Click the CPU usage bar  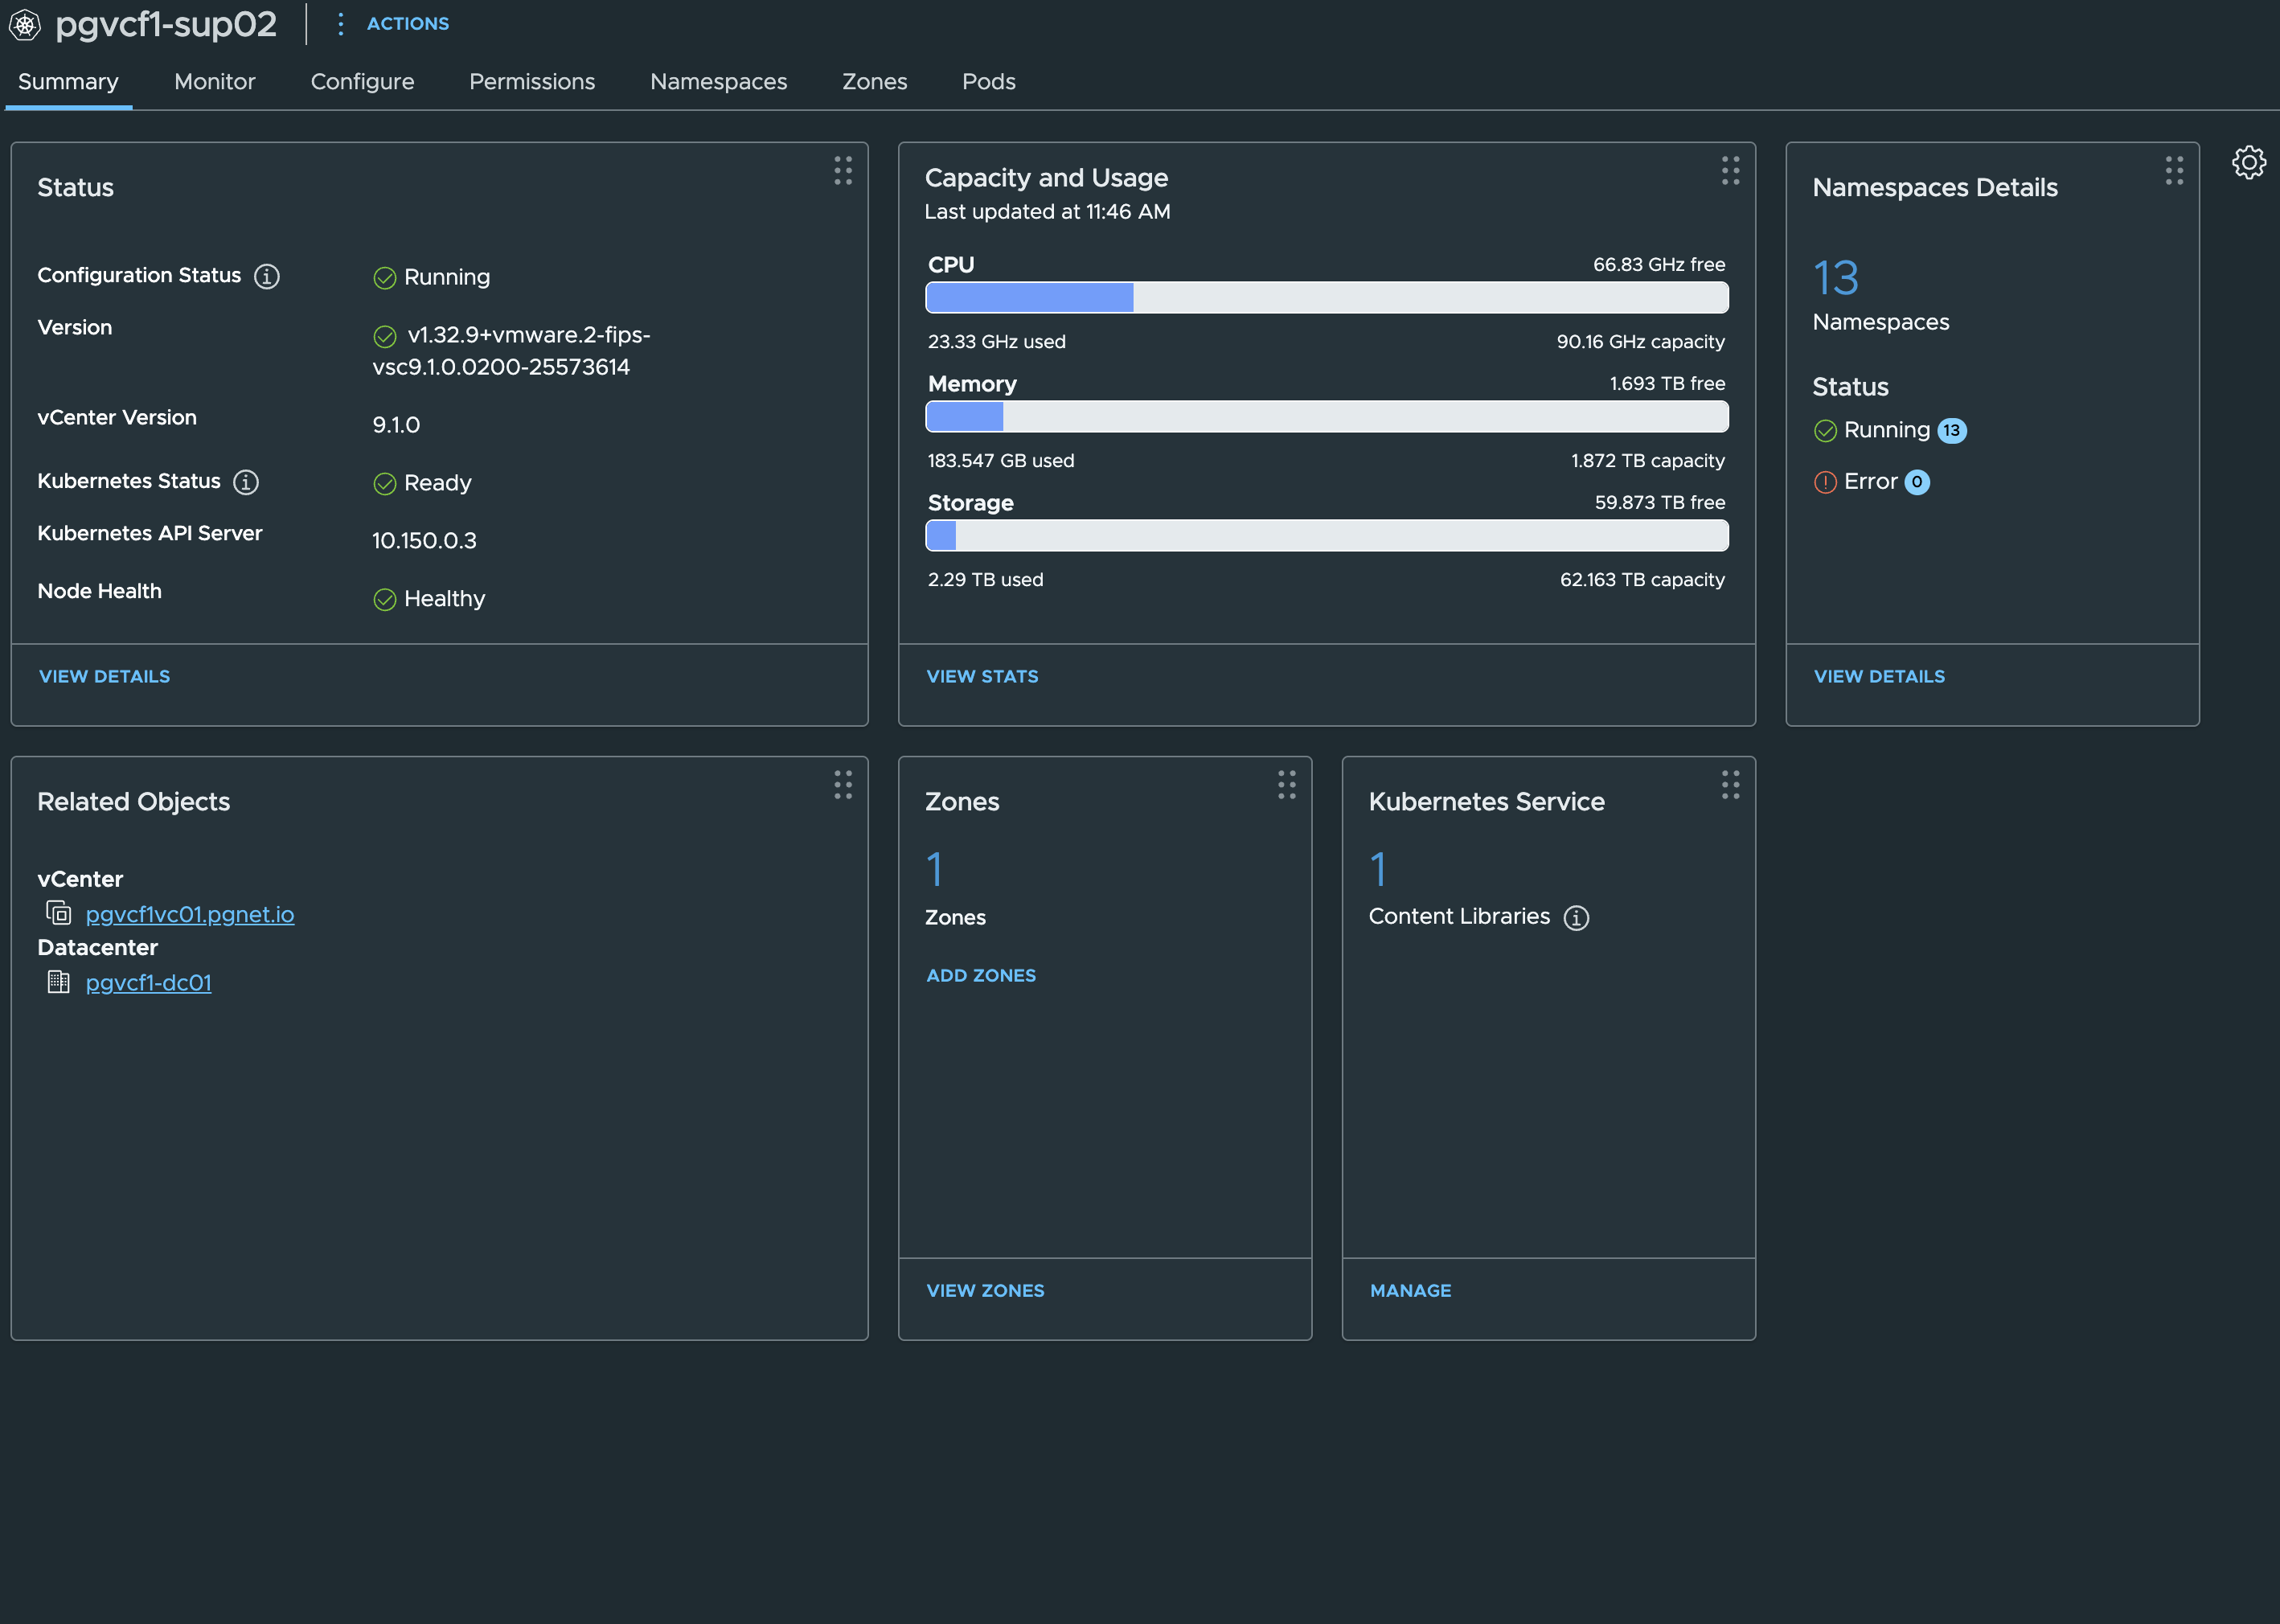(1327, 297)
